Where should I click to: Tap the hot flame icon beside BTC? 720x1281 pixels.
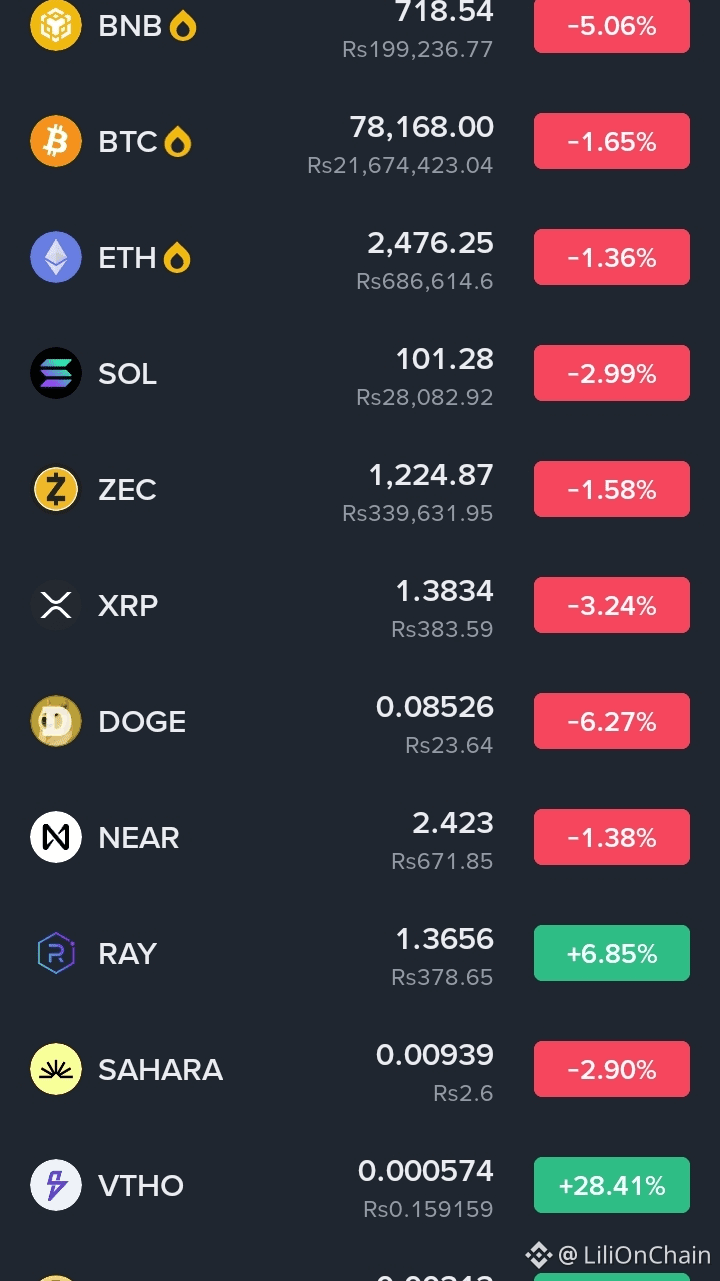[x=177, y=142]
